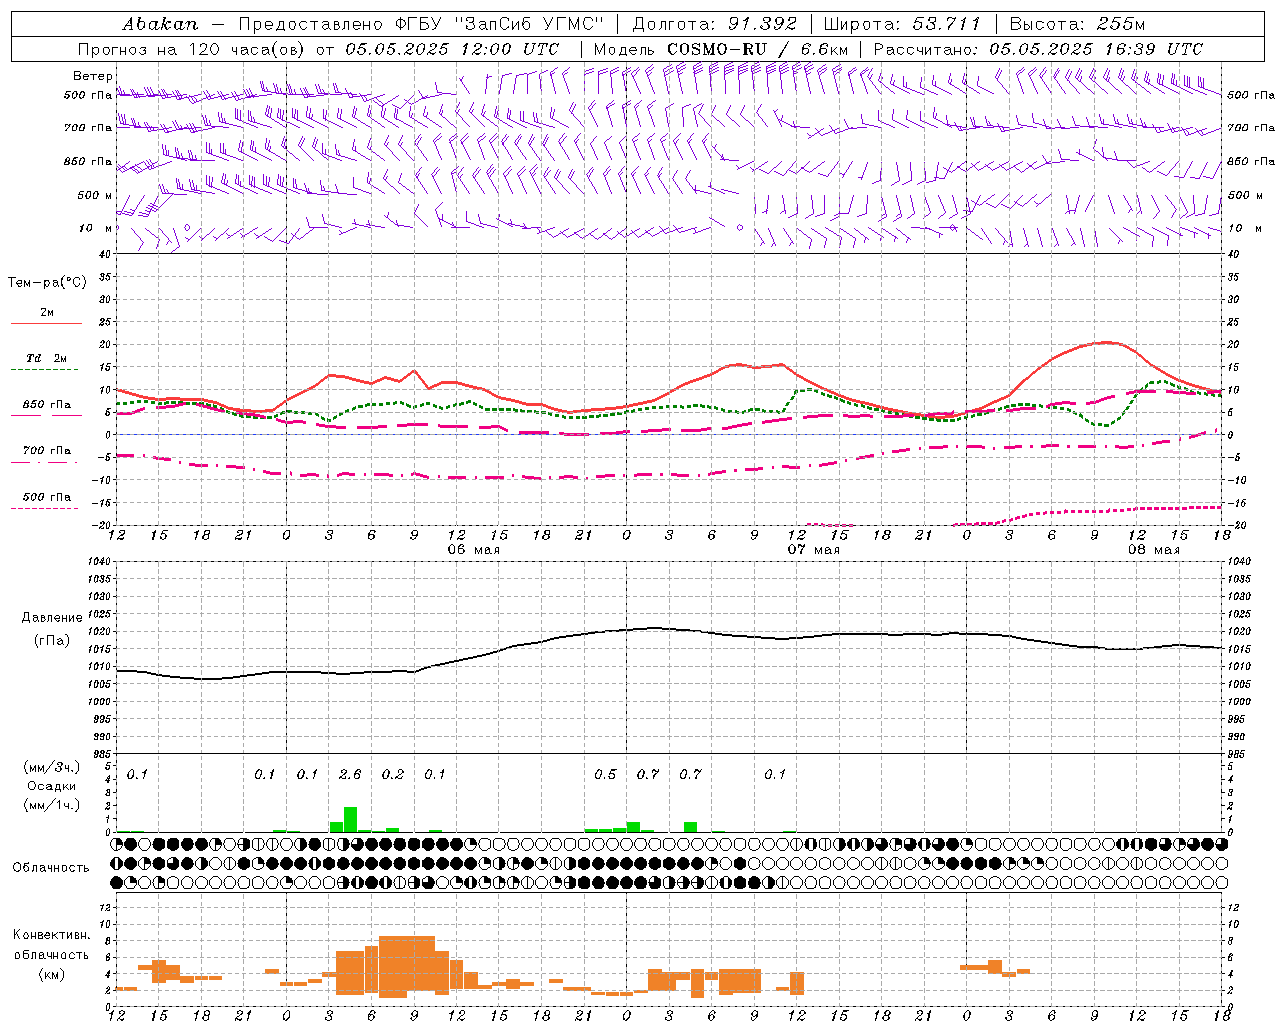This screenshot has width=1280, height=1024.
Task: Click the "Тем-ра(°C)" temperature panel label
Action: click(47, 283)
